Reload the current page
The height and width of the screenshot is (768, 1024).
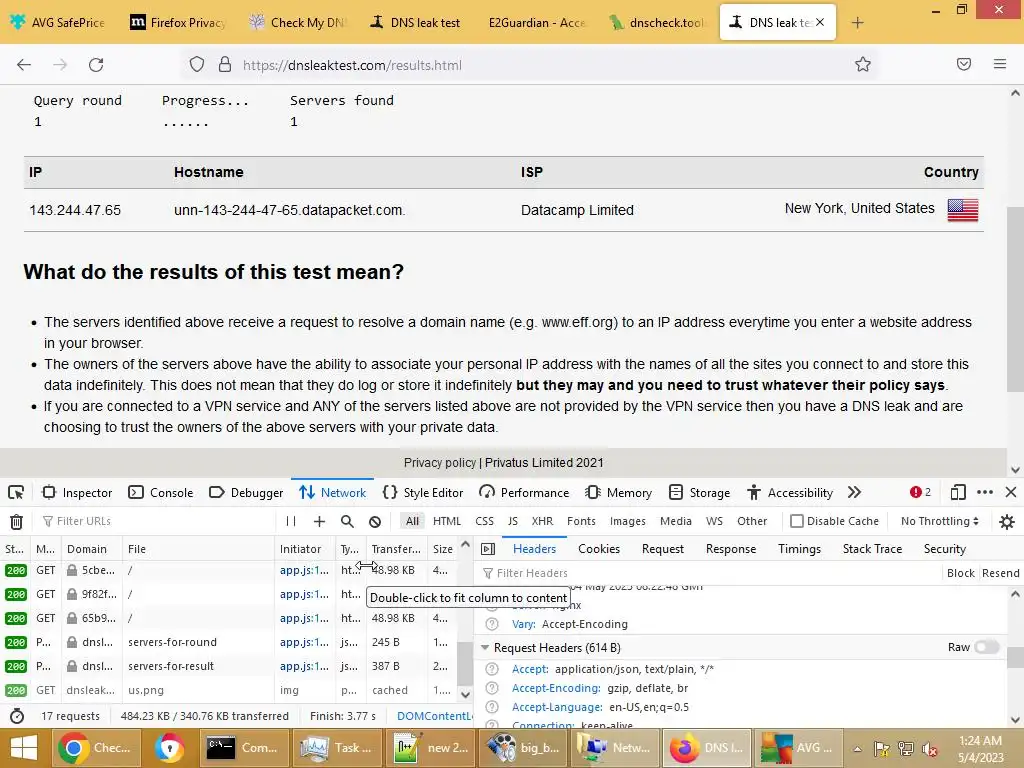point(96,65)
